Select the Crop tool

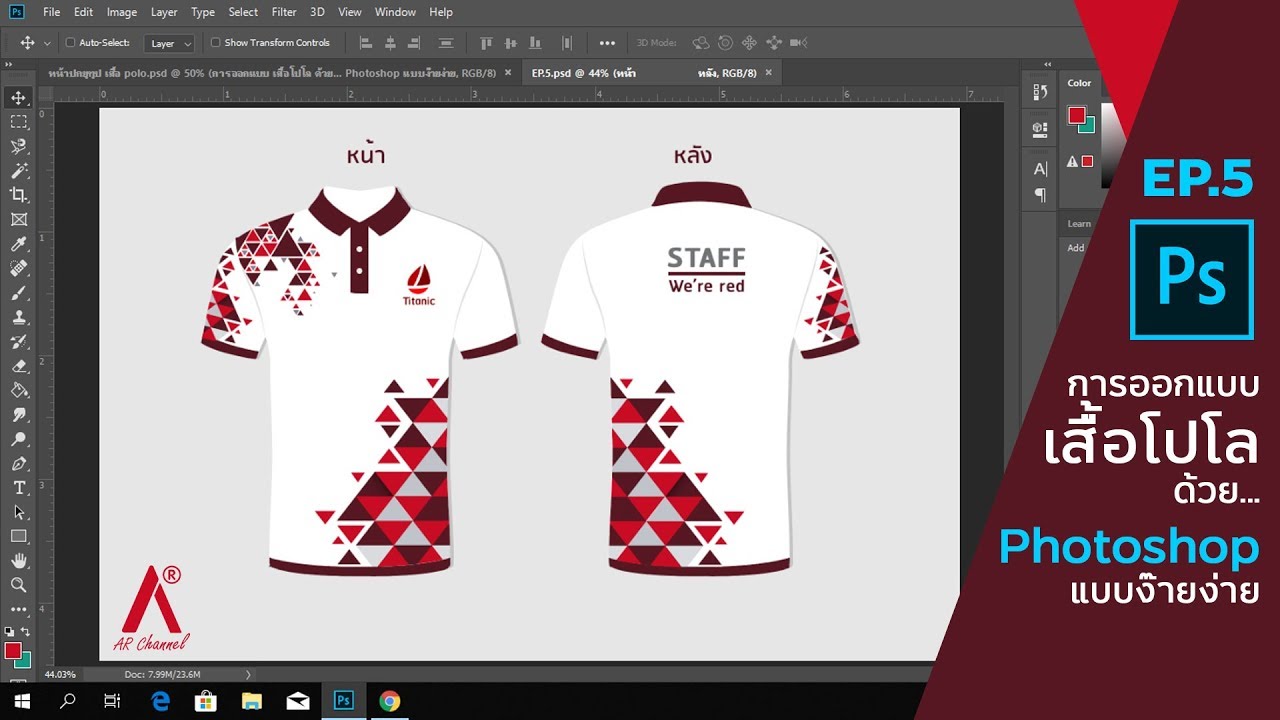[x=19, y=195]
